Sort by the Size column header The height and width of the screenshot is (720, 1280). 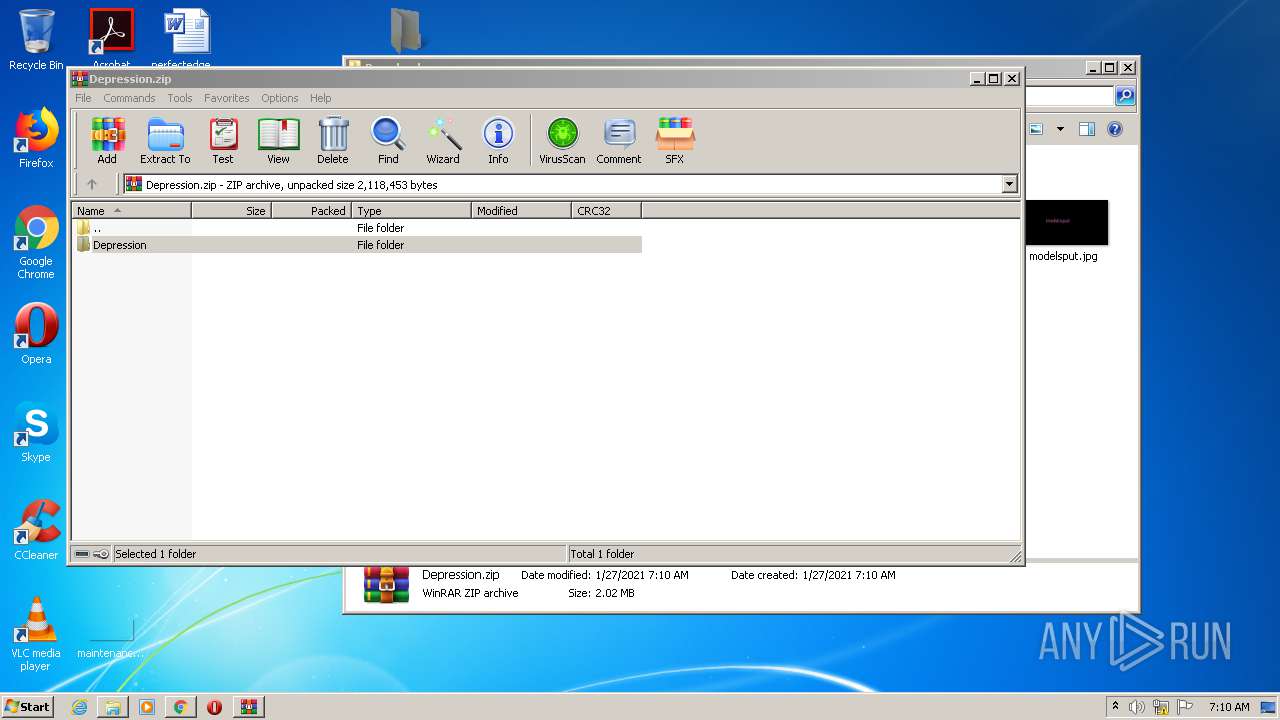(x=231, y=211)
